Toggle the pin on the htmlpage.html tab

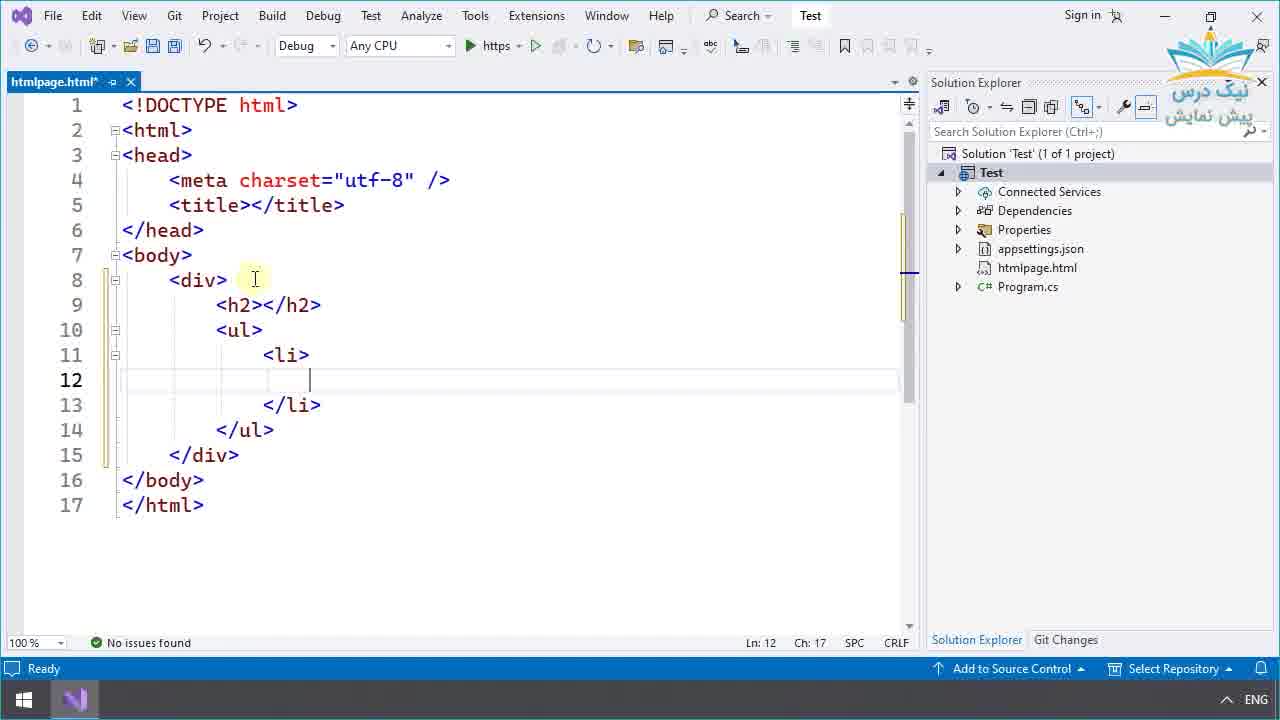tap(112, 82)
